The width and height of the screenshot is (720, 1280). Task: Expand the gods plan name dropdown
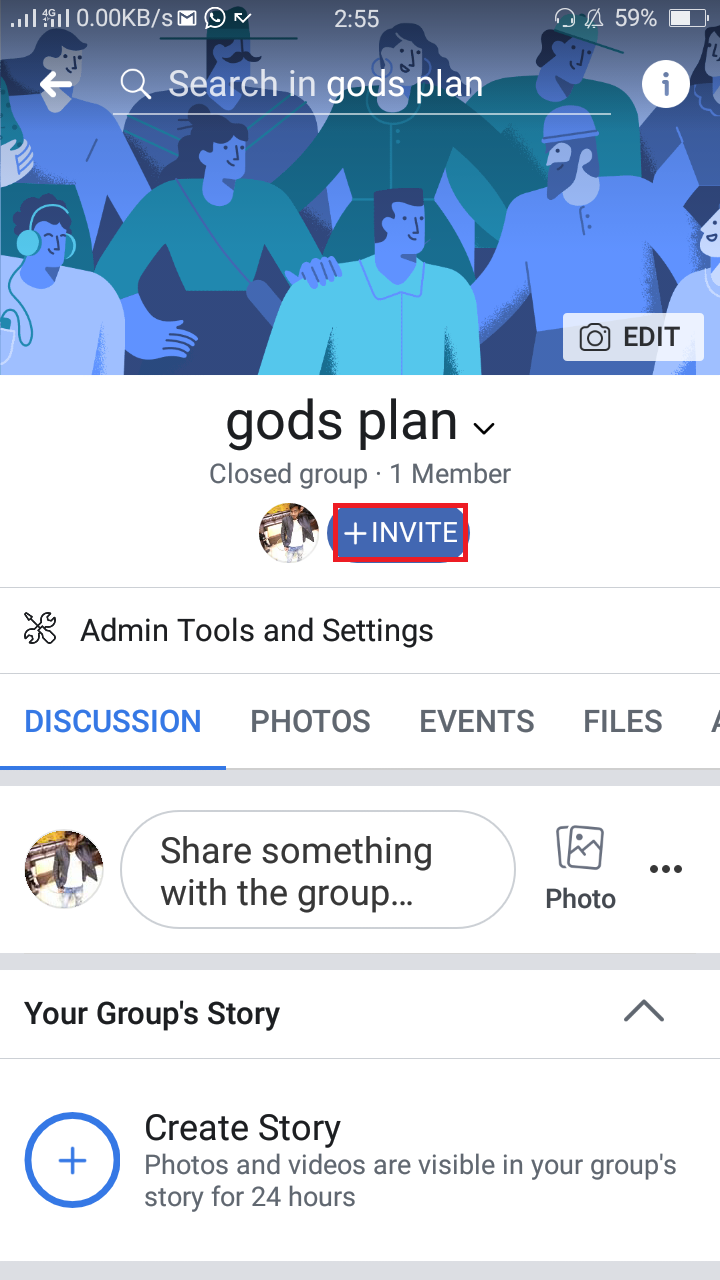tap(484, 429)
